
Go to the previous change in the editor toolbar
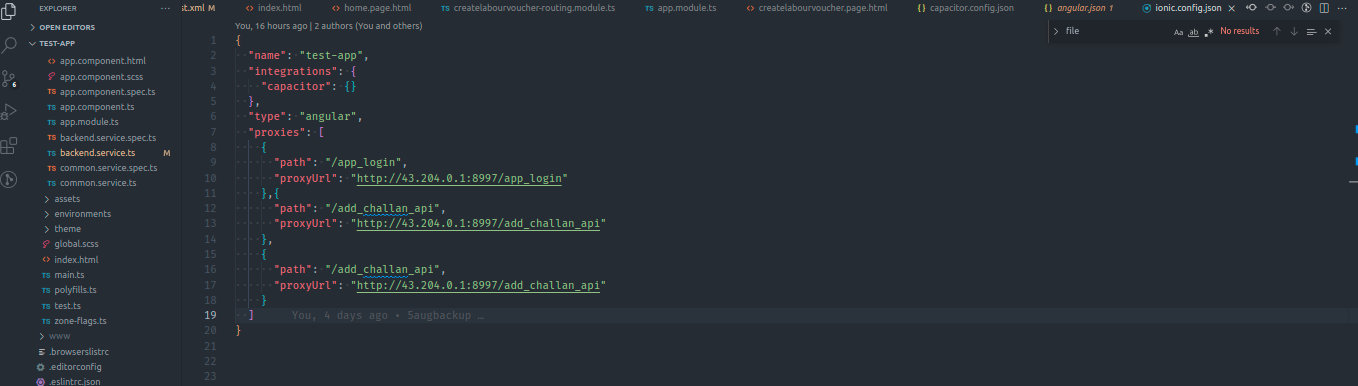1251,8
